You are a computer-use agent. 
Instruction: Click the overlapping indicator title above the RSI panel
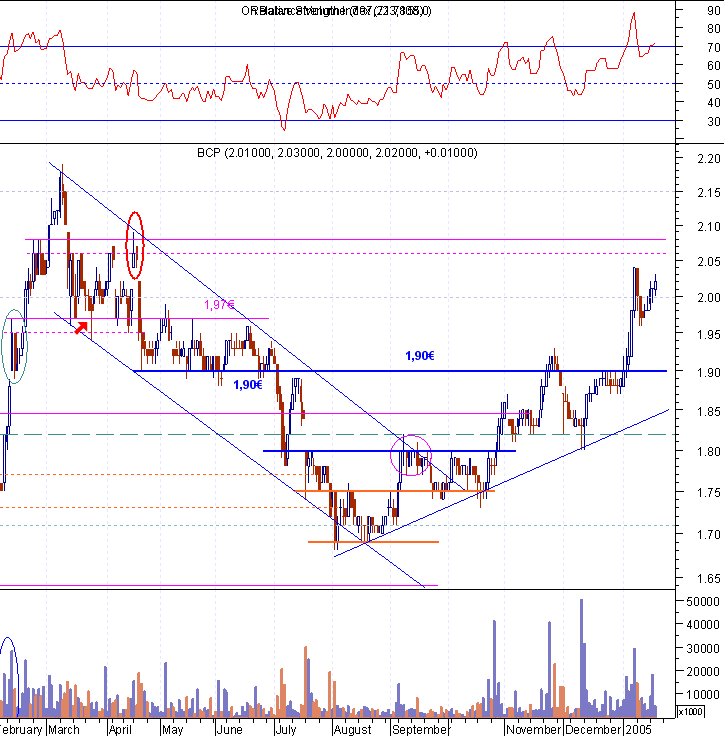(336, 11)
